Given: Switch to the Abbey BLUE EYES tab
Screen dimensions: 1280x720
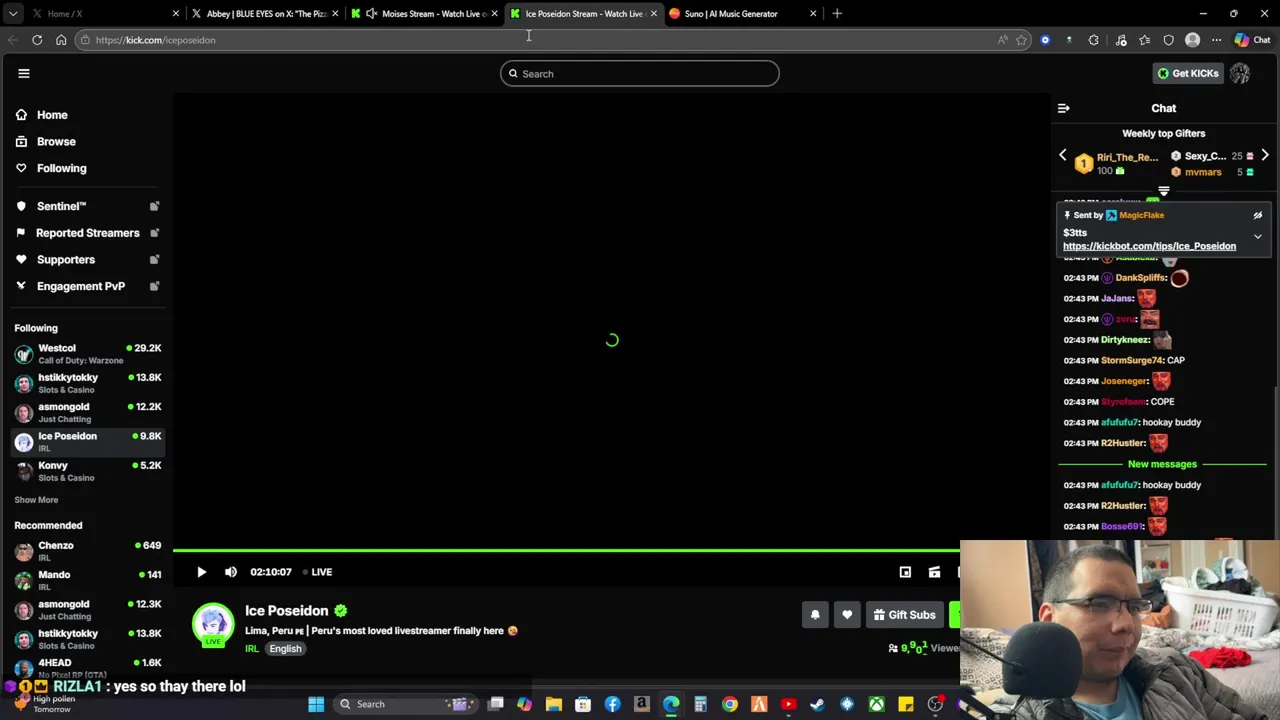Looking at the screenshot, I should point(265,14).
